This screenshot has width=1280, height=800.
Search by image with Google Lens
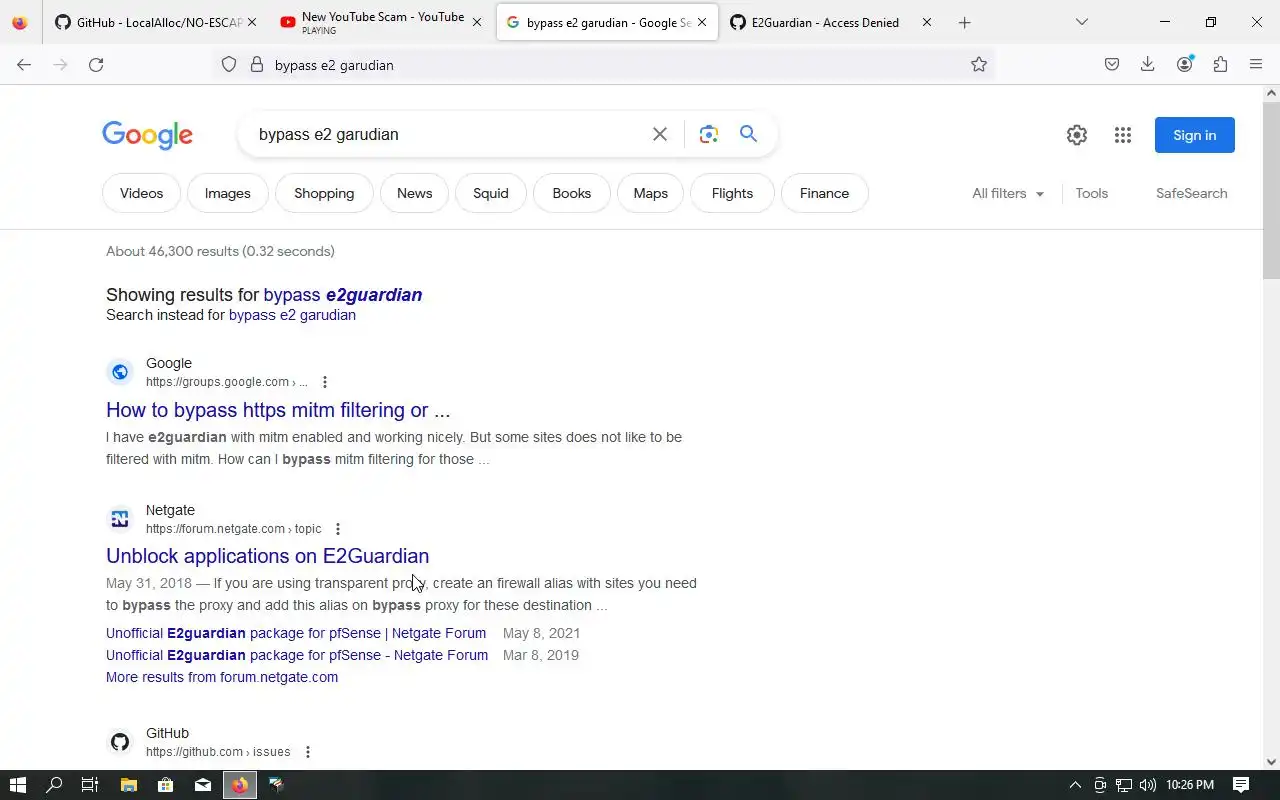tap(709, 134)
